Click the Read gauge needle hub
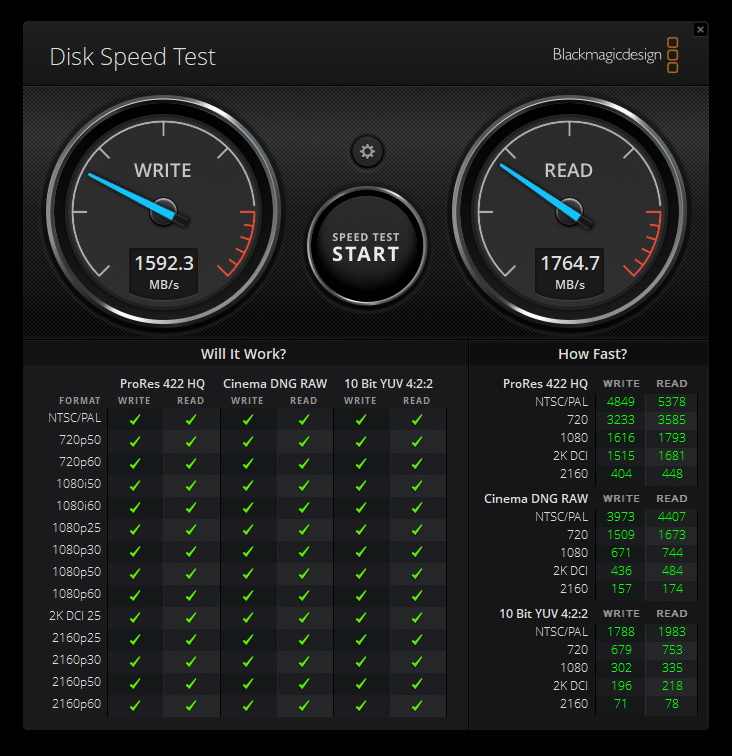The height and width of the screenshot is (756, 732). tap(569, 212)
